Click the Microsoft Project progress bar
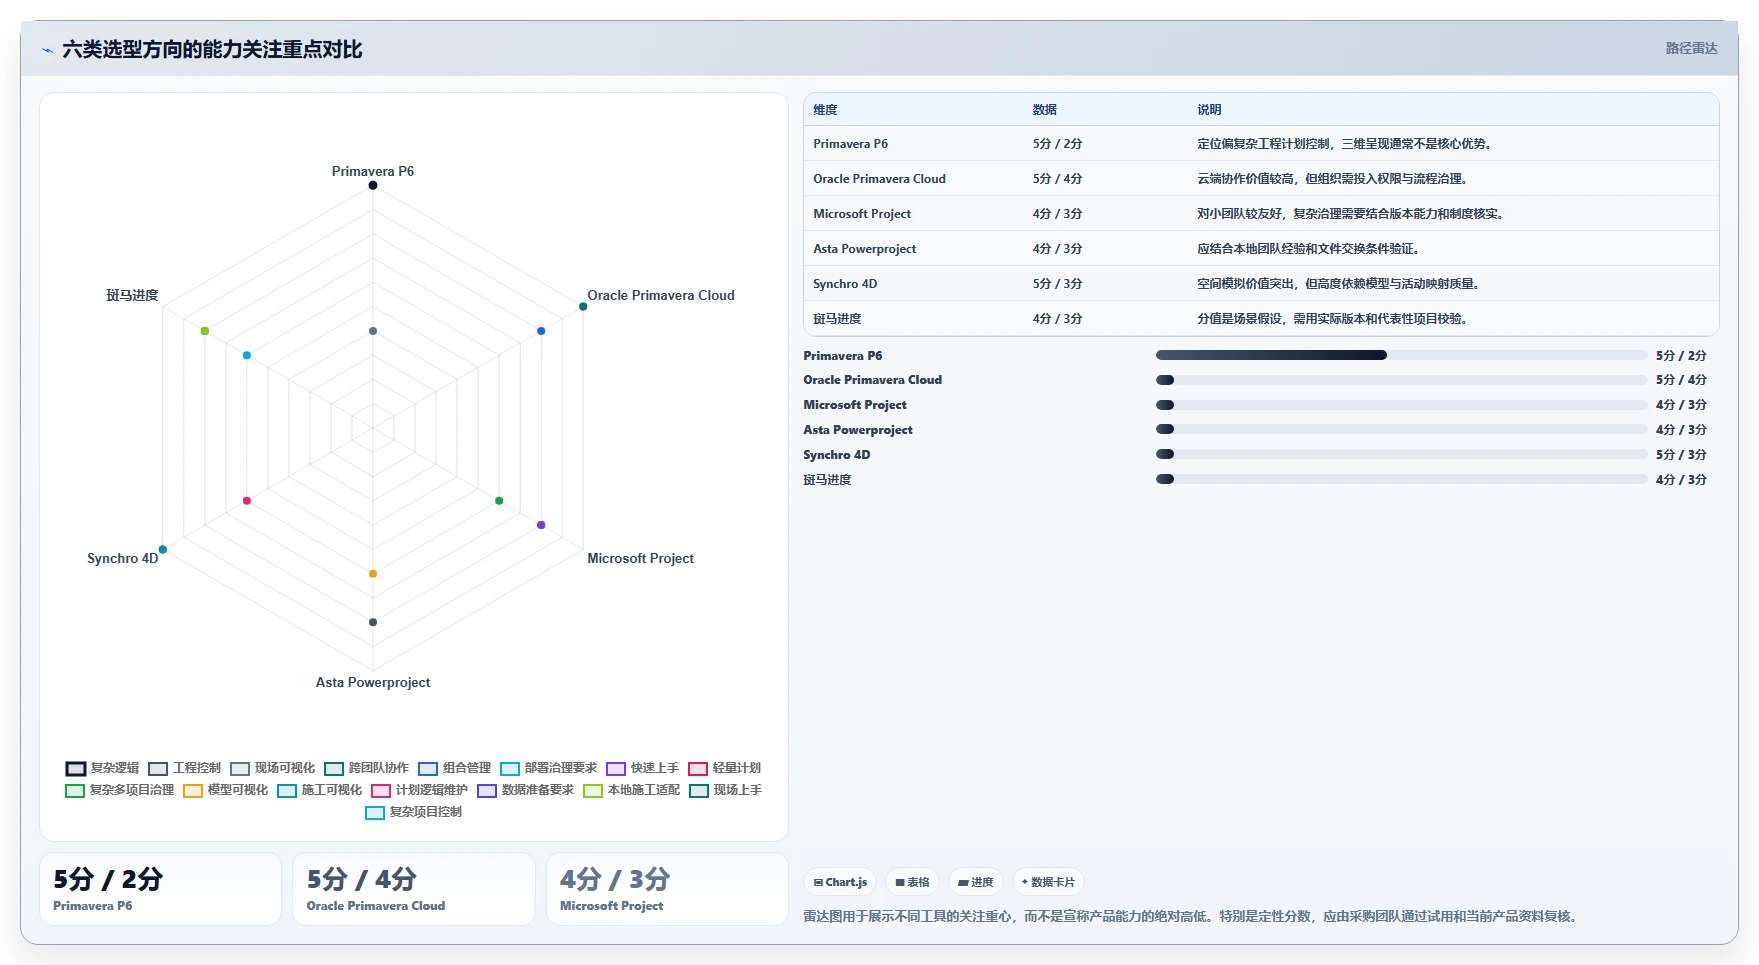Screen dimensions: 1759x965 click(x=1401, y=405)
